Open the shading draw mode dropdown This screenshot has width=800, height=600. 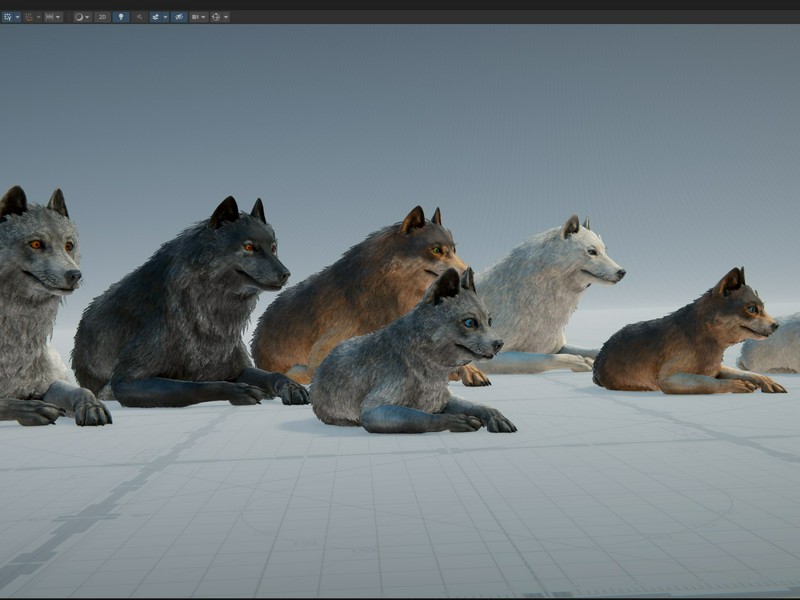(83, 17)
